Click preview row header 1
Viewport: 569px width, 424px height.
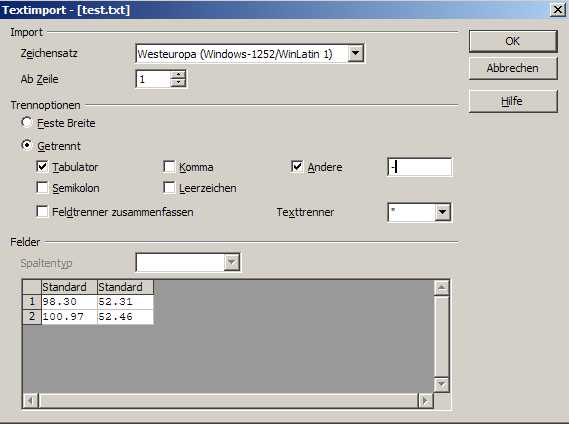click(x=32, y=302)
